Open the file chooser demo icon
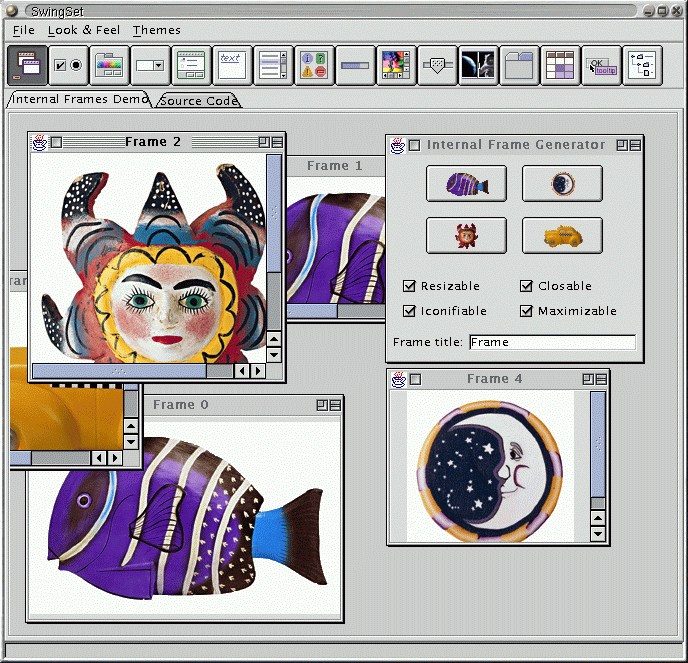The height and width of the screenshot is (663, 688). click(x=191, y=65)
